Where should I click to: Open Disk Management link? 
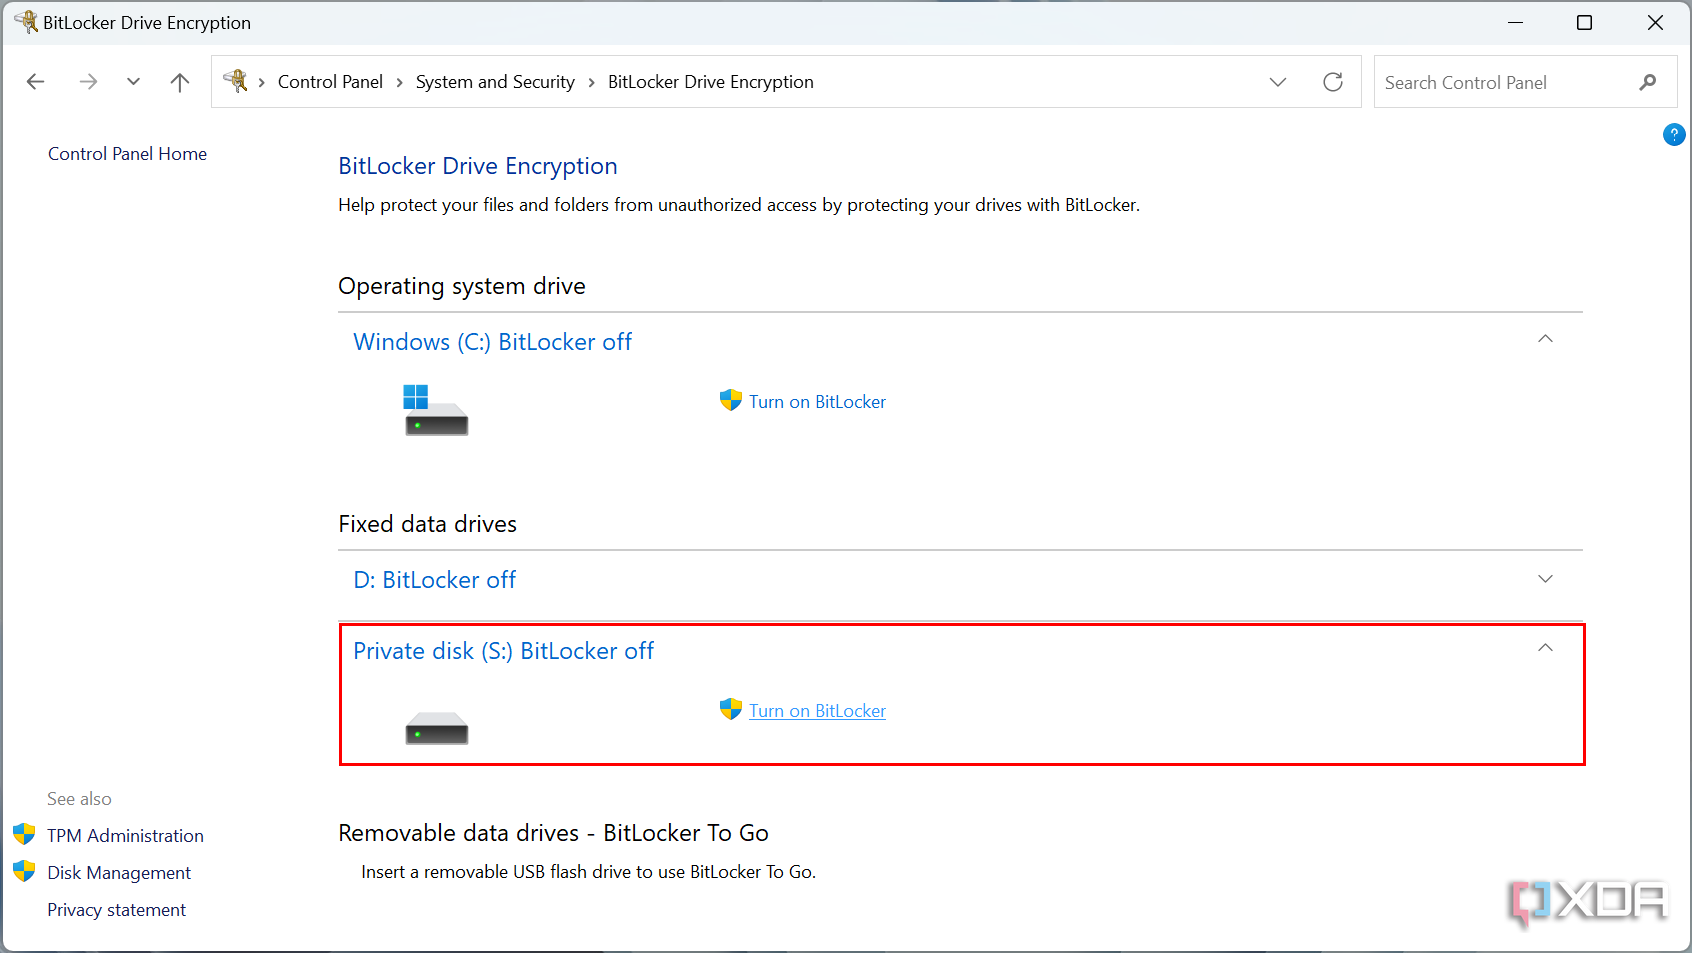tap(119, 873)
